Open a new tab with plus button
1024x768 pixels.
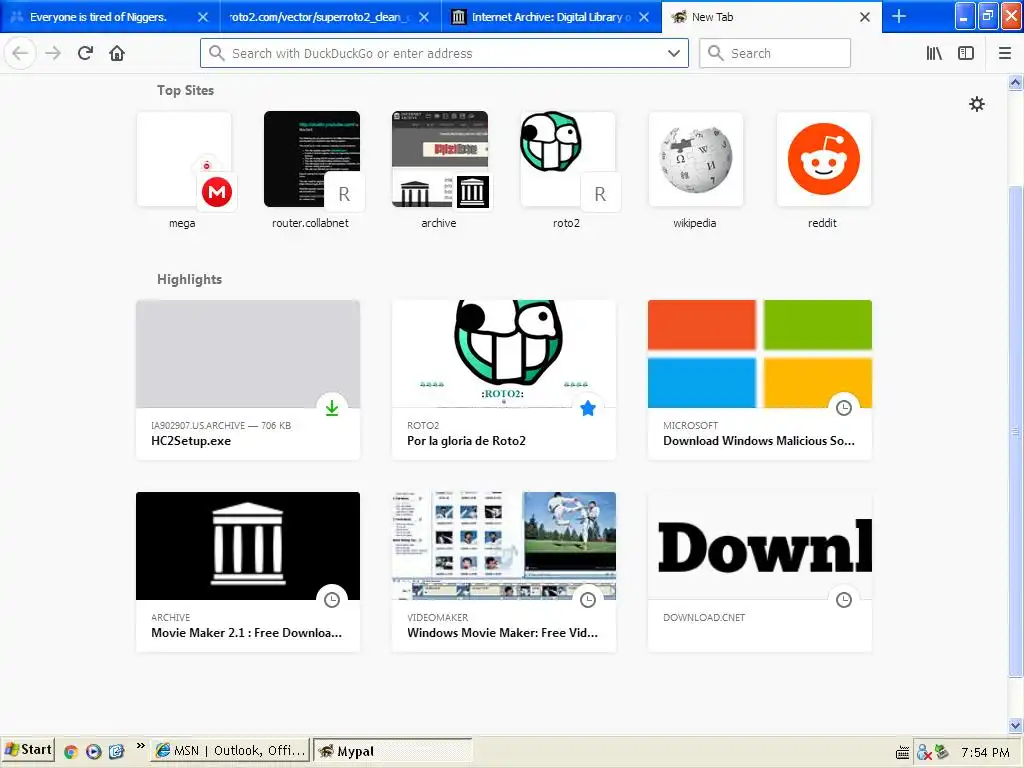tap(899, 16)
